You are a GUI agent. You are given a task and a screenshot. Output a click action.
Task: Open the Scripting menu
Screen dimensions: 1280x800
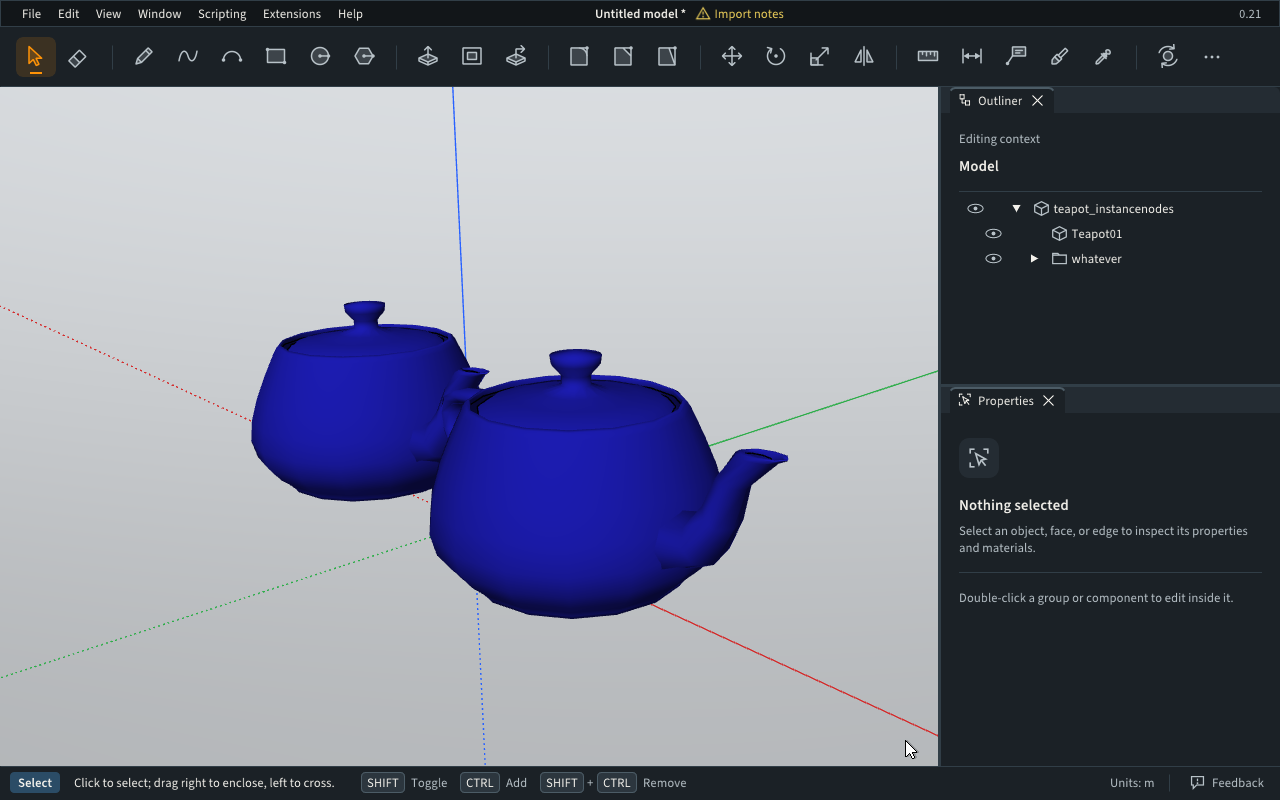coord(222,14)
